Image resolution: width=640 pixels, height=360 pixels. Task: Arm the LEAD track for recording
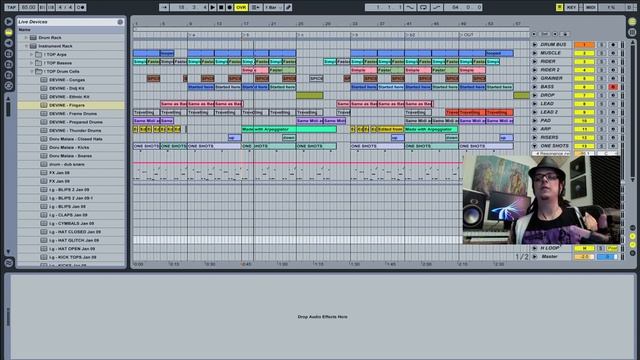click(x=613, y=104)
